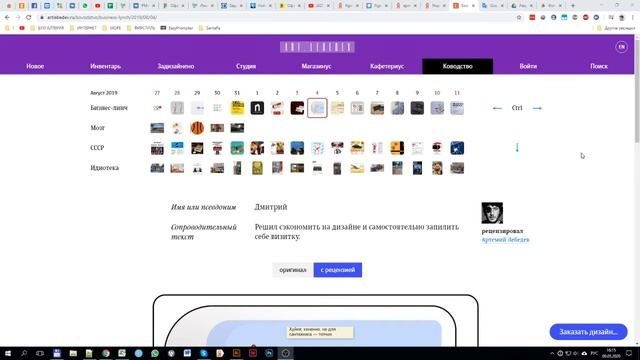640x360 pixels.
Task: Open Task View on the taskbar
Action: (40, 353)
